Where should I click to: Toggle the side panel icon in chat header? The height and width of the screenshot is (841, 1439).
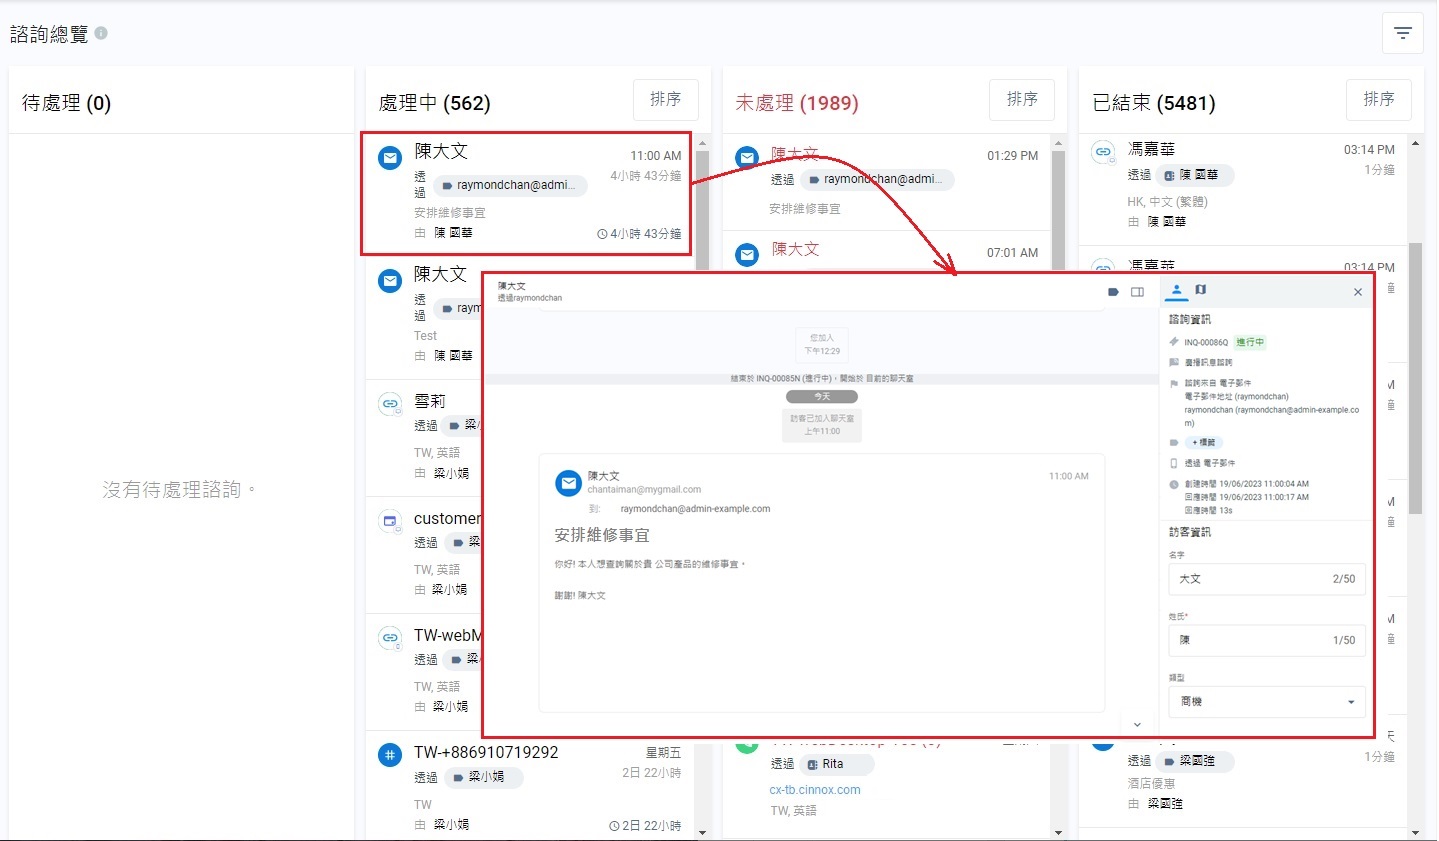[x=1137, y=292]
